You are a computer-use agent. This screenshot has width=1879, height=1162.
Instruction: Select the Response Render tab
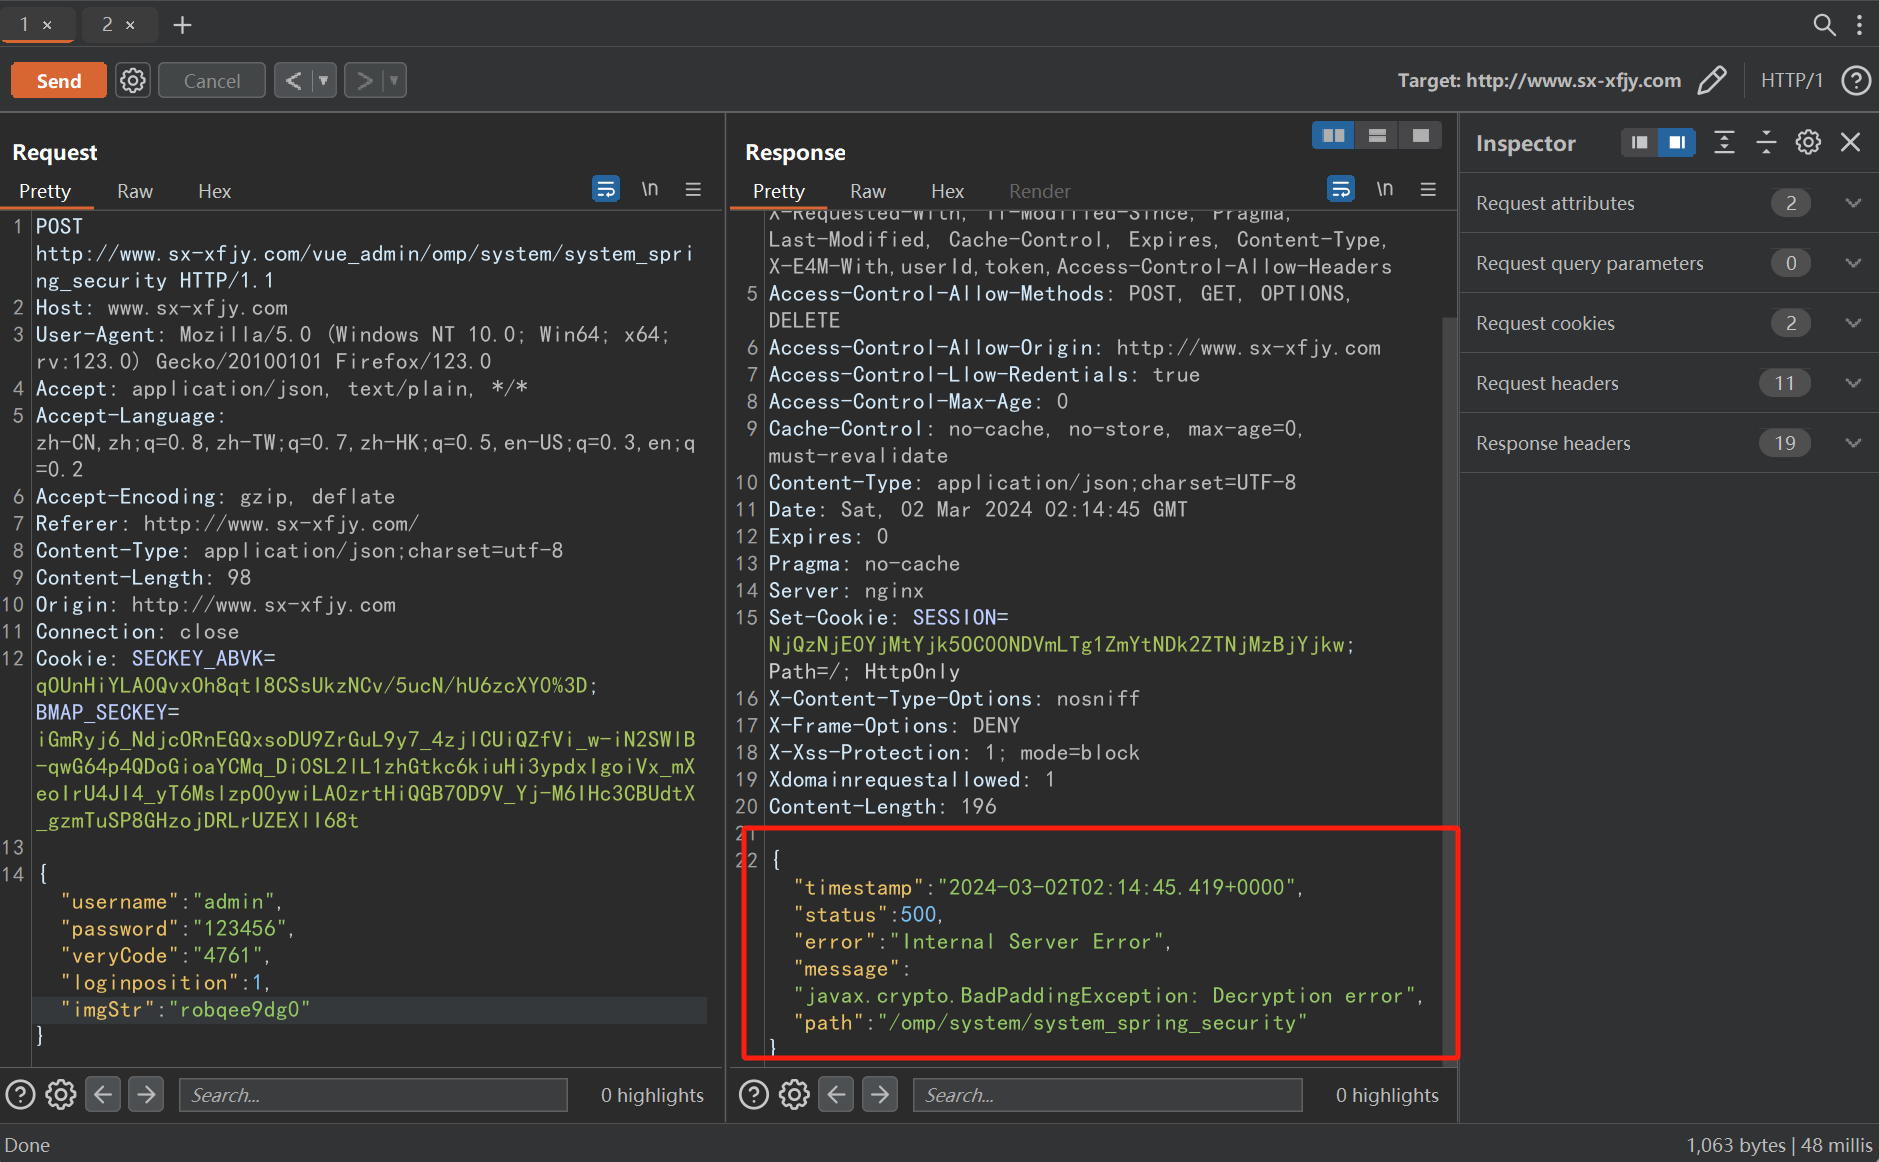pyautogui.click(x=1039, y=191)
